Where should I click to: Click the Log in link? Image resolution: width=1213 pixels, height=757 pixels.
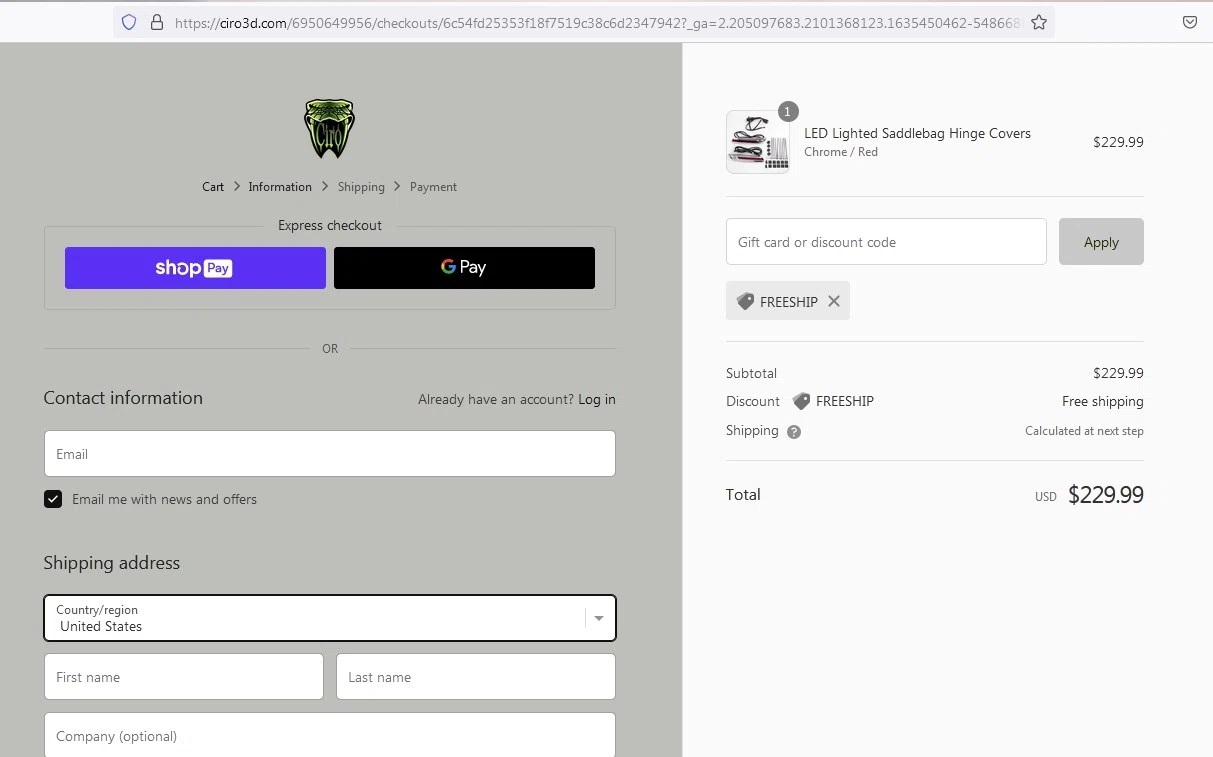(597, 399)
